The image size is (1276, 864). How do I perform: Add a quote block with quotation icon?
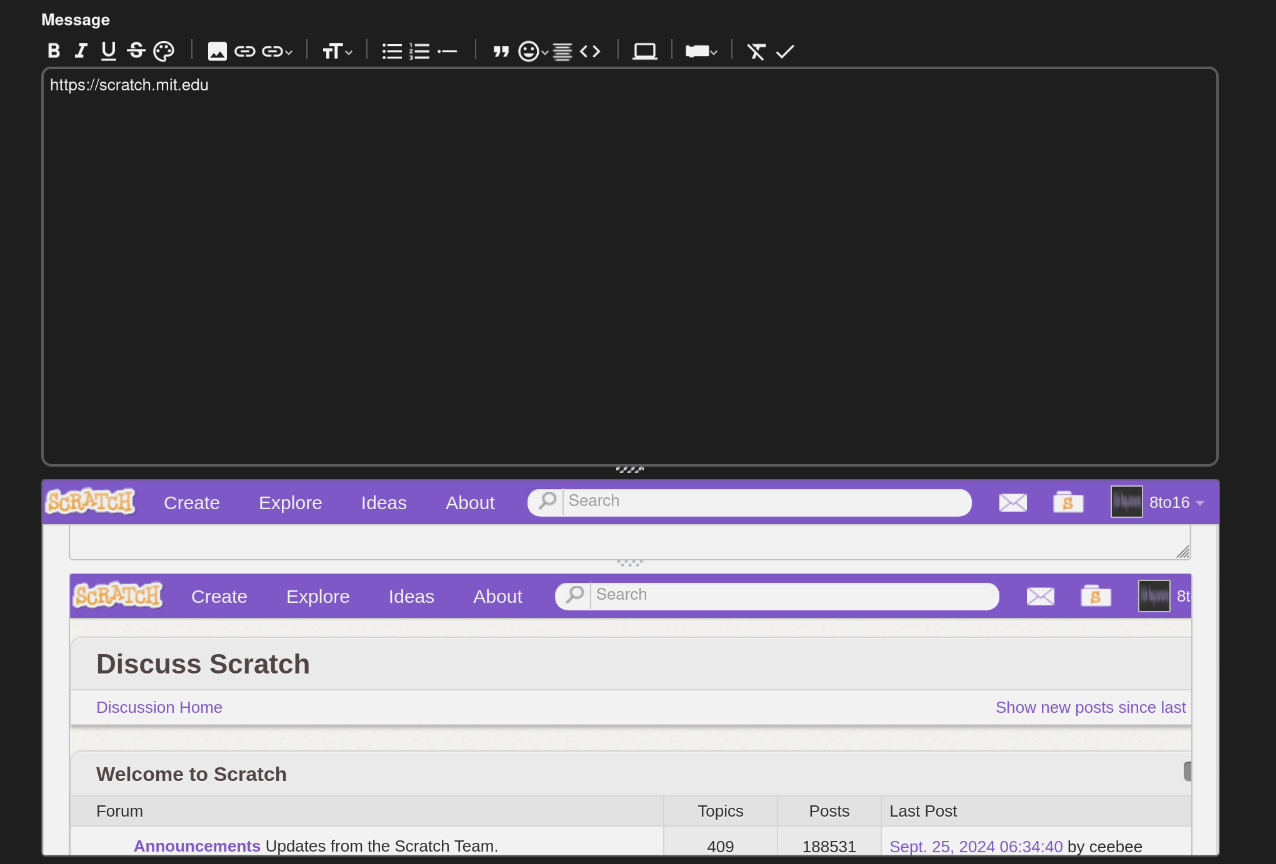[501, 51]
